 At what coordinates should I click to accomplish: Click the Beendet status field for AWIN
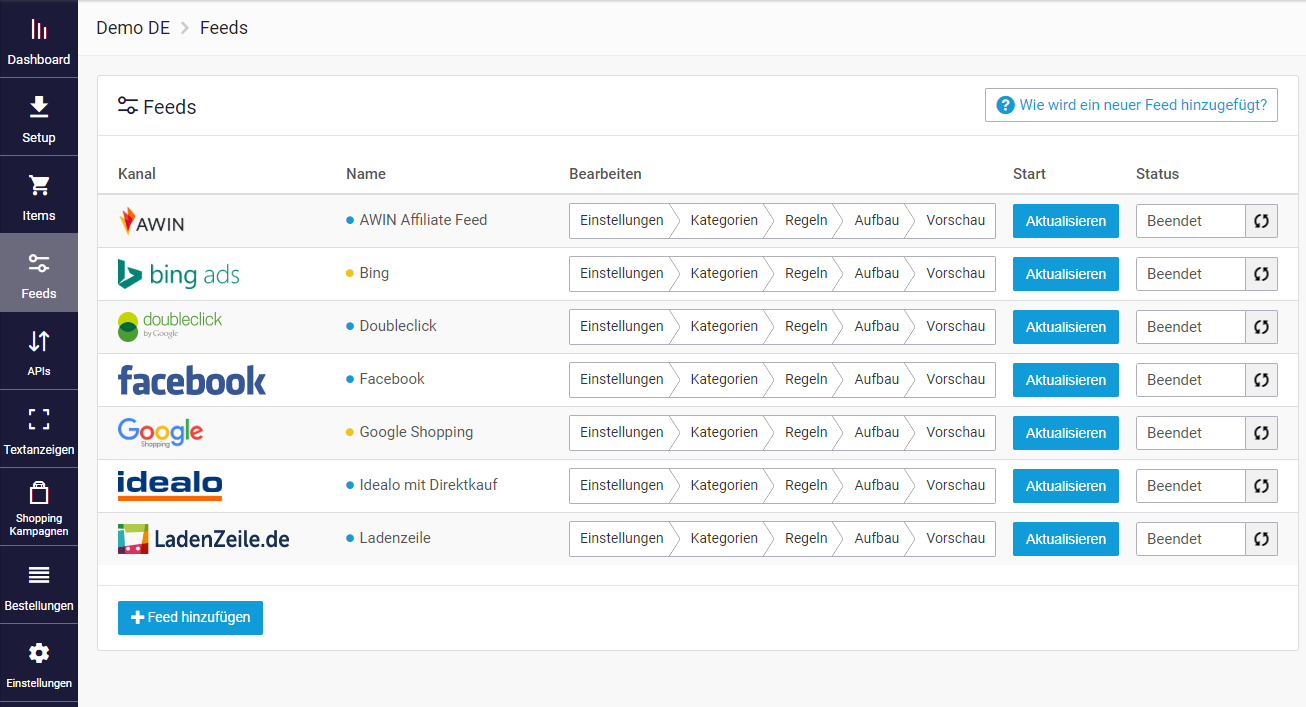tap(1191, 221)
